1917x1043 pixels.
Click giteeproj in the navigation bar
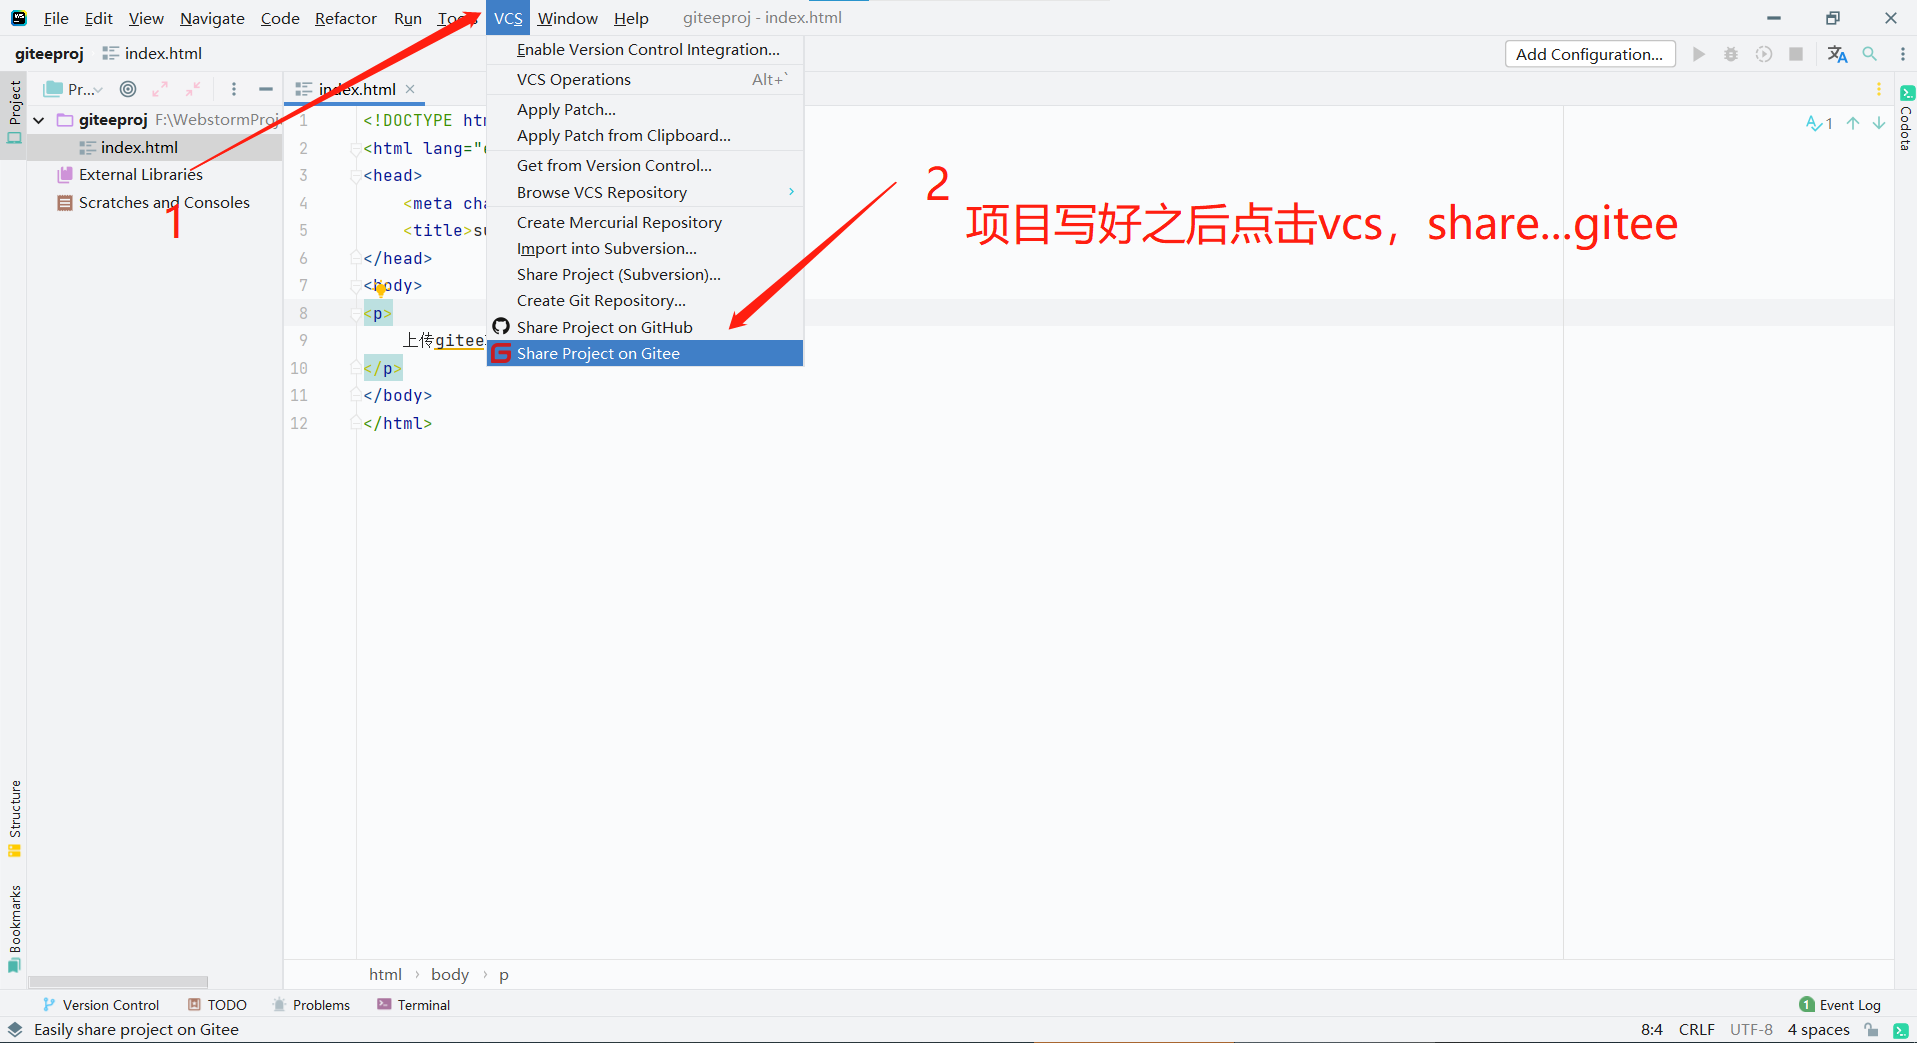coord(49,54)
